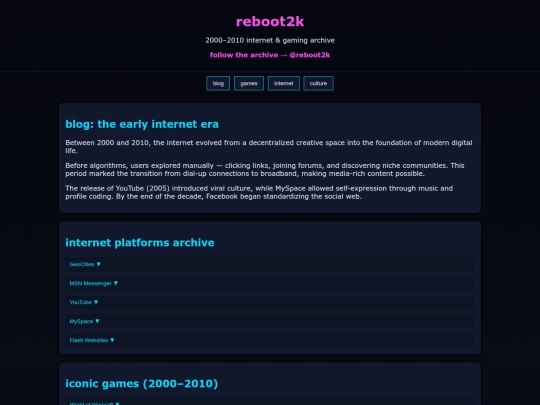Follow the archive @reboot2k link
This screenshot has width=540, height=405.
(x=270, y=55)
